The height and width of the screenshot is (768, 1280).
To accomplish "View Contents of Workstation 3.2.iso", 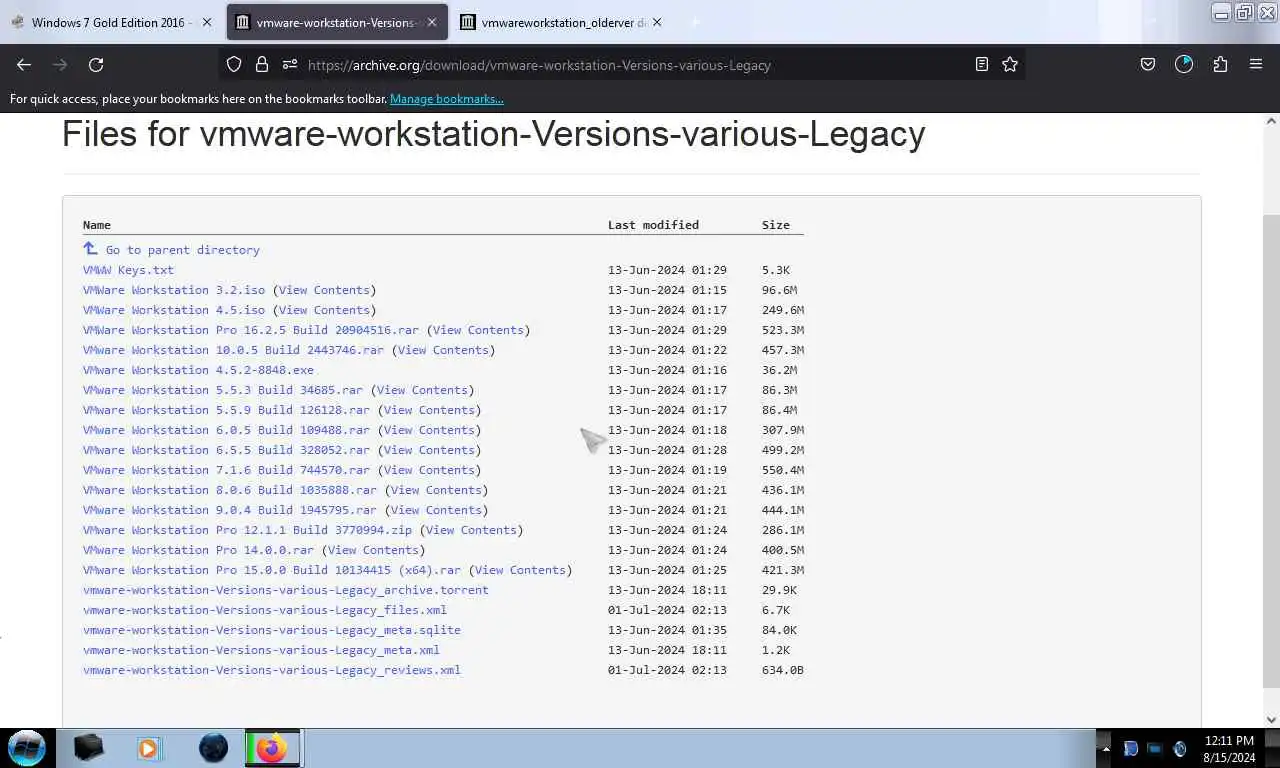I will [x=325, y=290].
